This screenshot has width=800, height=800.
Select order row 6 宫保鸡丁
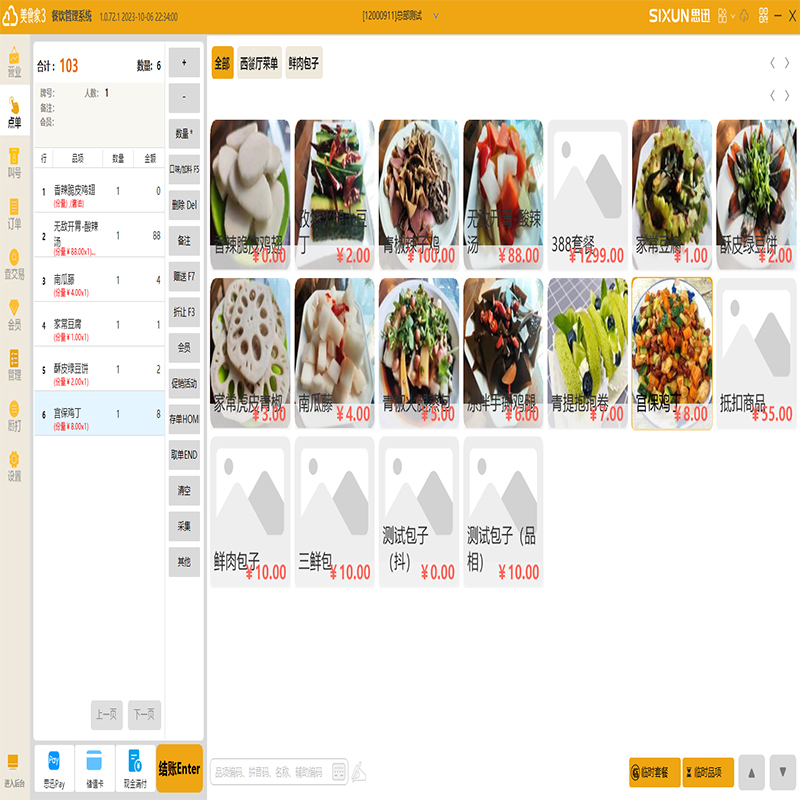point(99,413)
